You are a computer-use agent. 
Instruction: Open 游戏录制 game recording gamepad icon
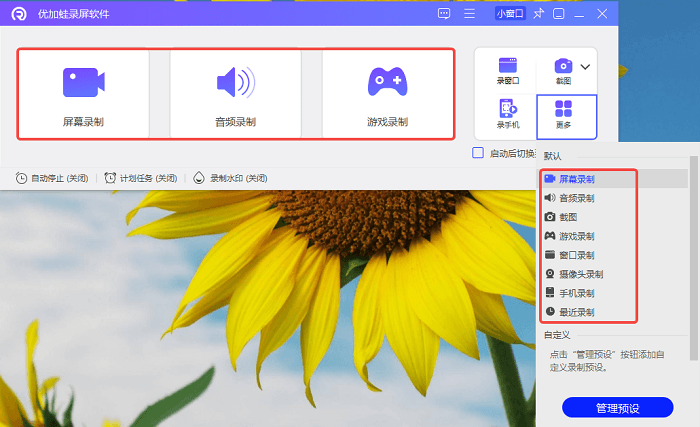click(387, 81)
